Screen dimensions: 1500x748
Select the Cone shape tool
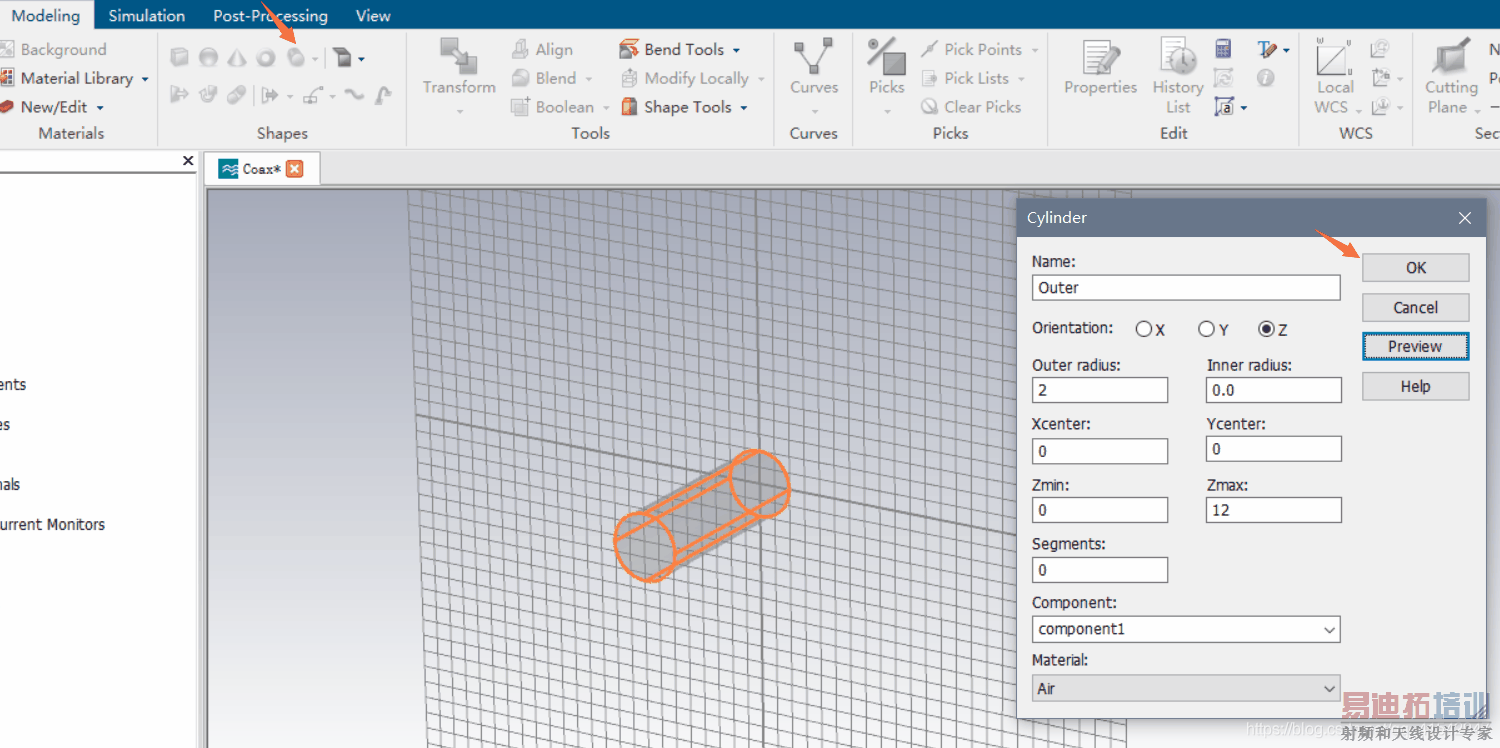[237, 58]
